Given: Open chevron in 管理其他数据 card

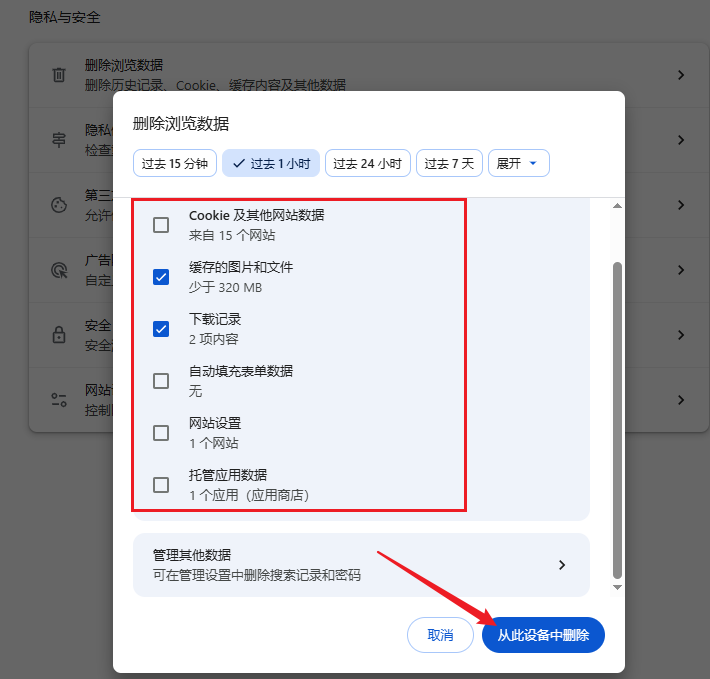Looking at the screenshot, I should [x=562, y=565].
